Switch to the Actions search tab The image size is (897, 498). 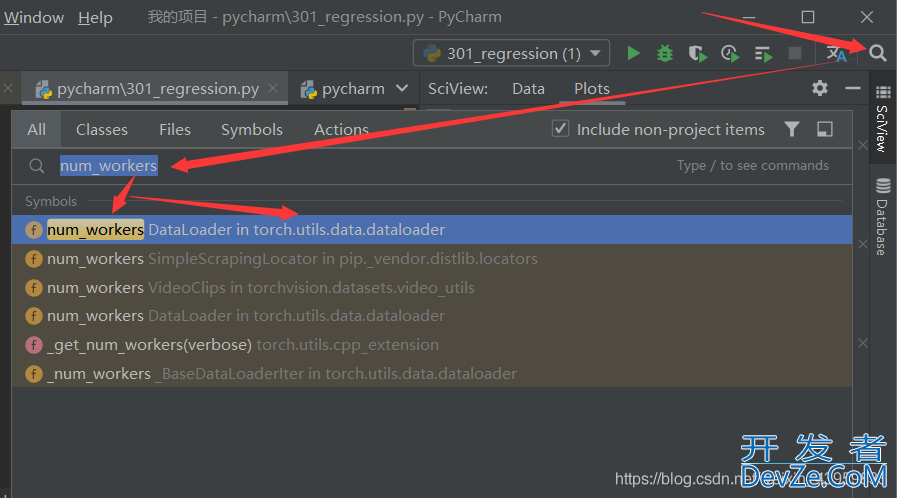tap(342, 130)
